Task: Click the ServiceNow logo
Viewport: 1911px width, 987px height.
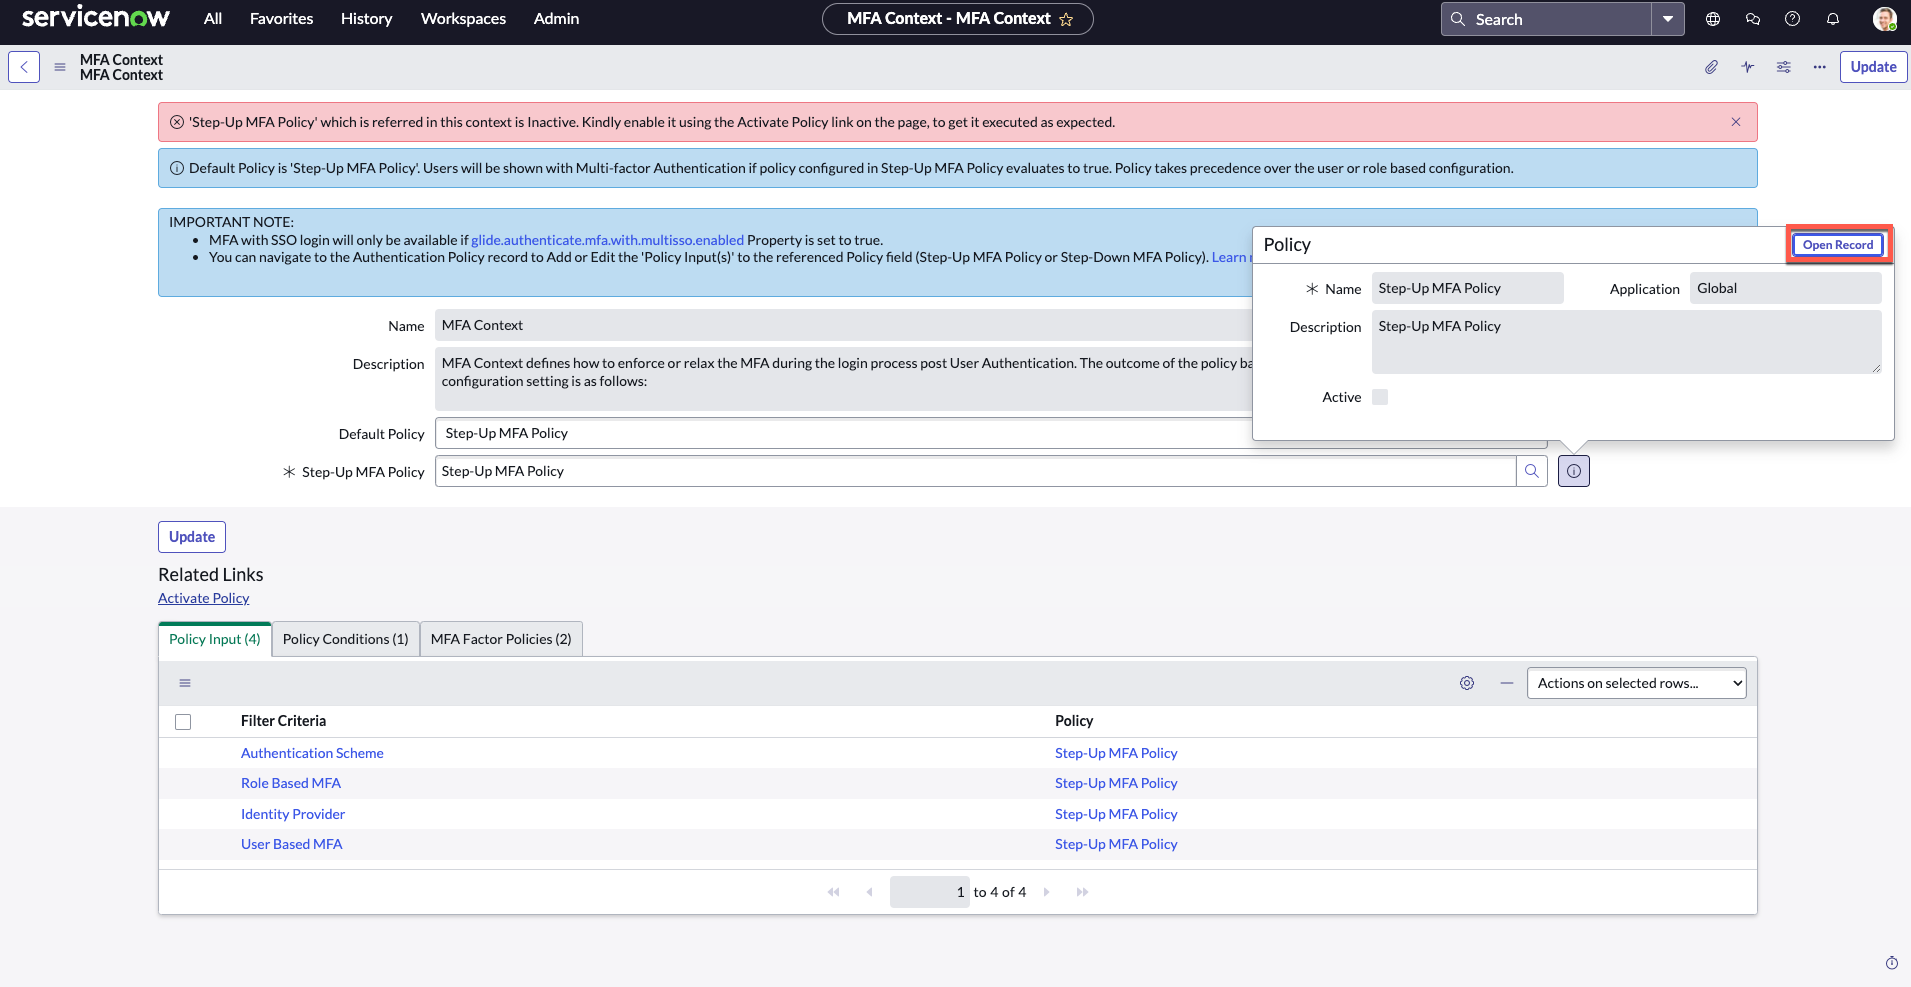Action: (96, 18)
